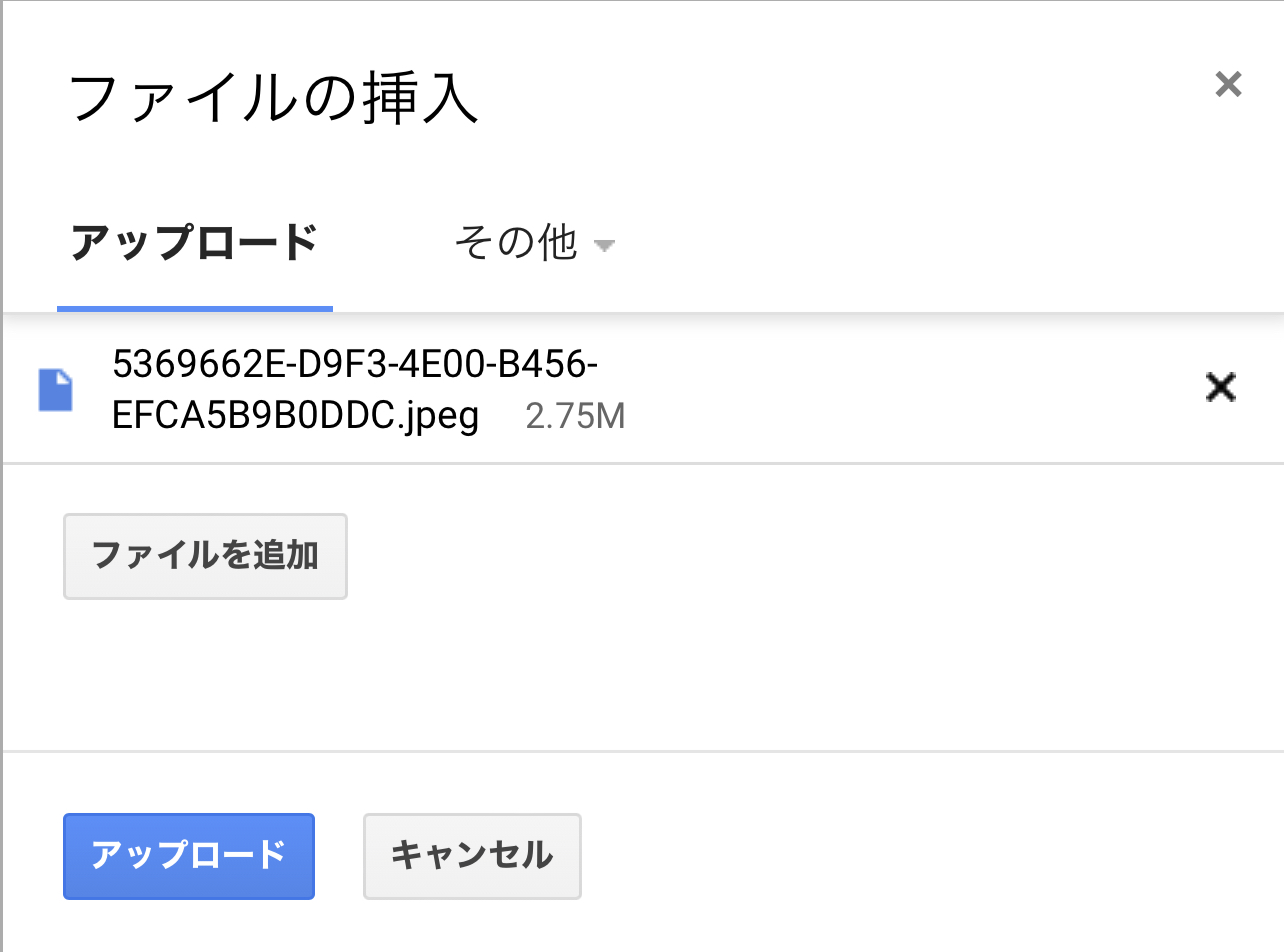This screenshot has height=952, width=1284.
Task: Click the blue underline beneath アップロード tab
Action: (194, 308)
